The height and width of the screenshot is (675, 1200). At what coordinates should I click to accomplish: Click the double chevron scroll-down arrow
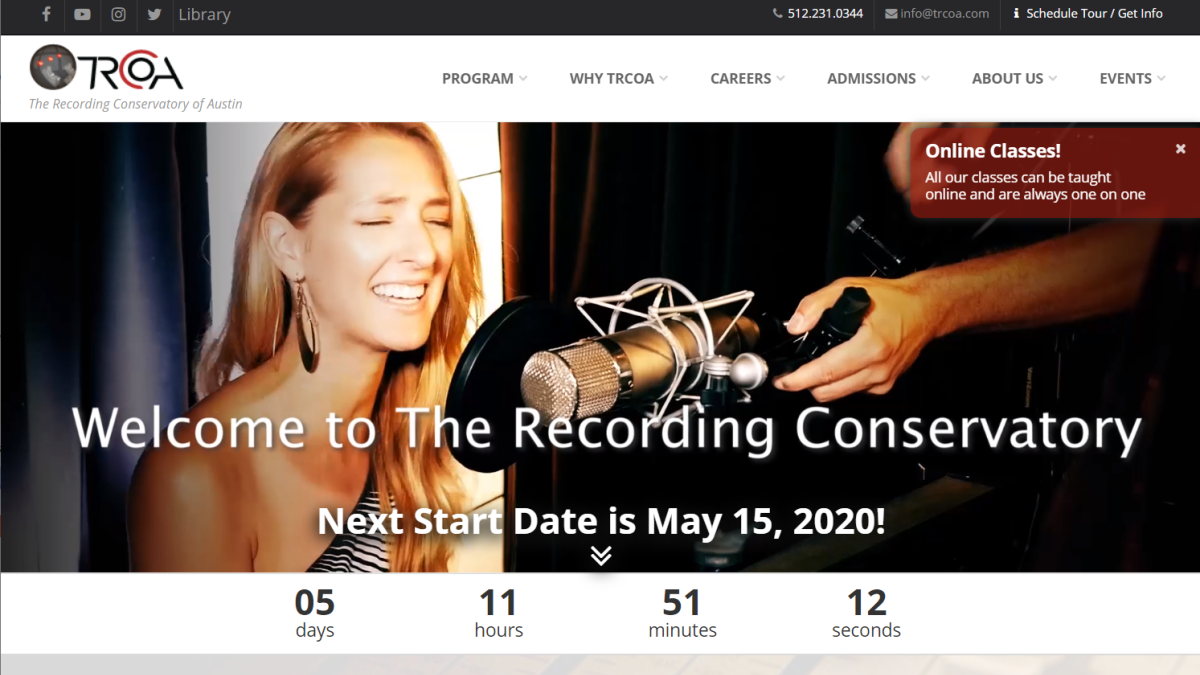[x=600, y=555]
